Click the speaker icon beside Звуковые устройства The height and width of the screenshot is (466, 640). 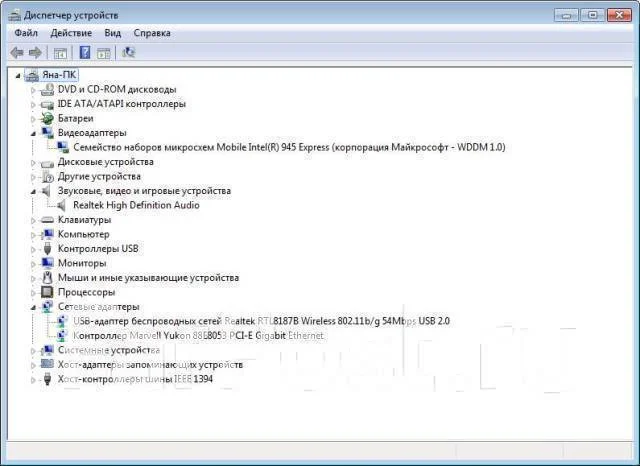click(x=47, y=191)
